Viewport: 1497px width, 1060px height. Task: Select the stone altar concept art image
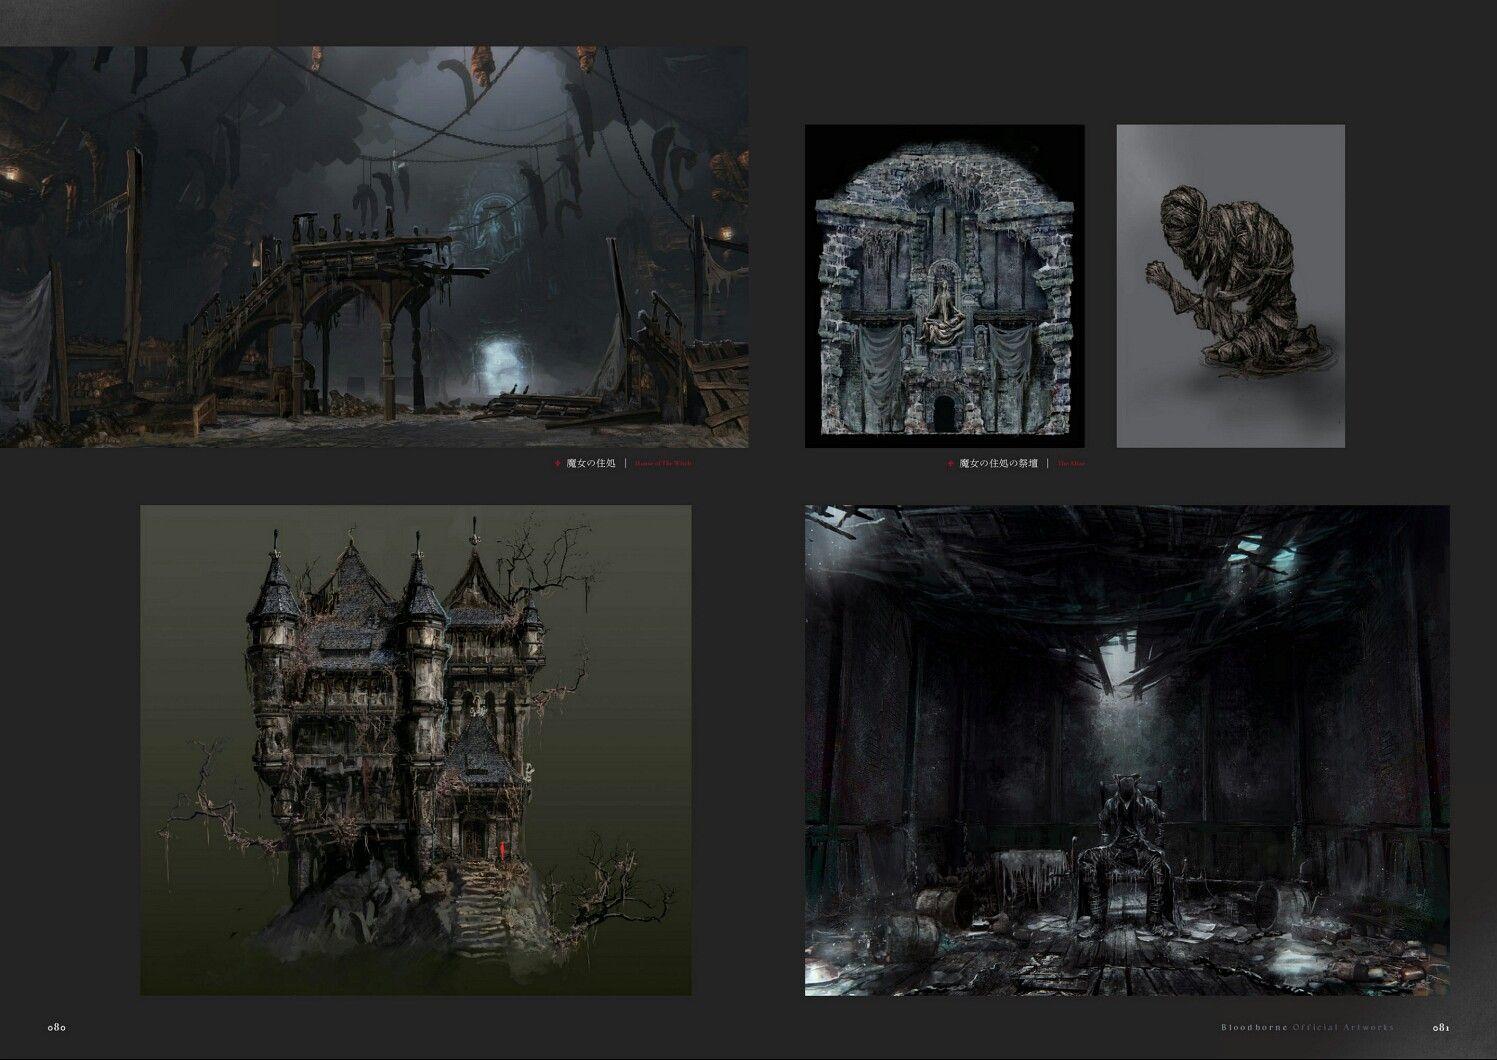[x=945, y=286]
